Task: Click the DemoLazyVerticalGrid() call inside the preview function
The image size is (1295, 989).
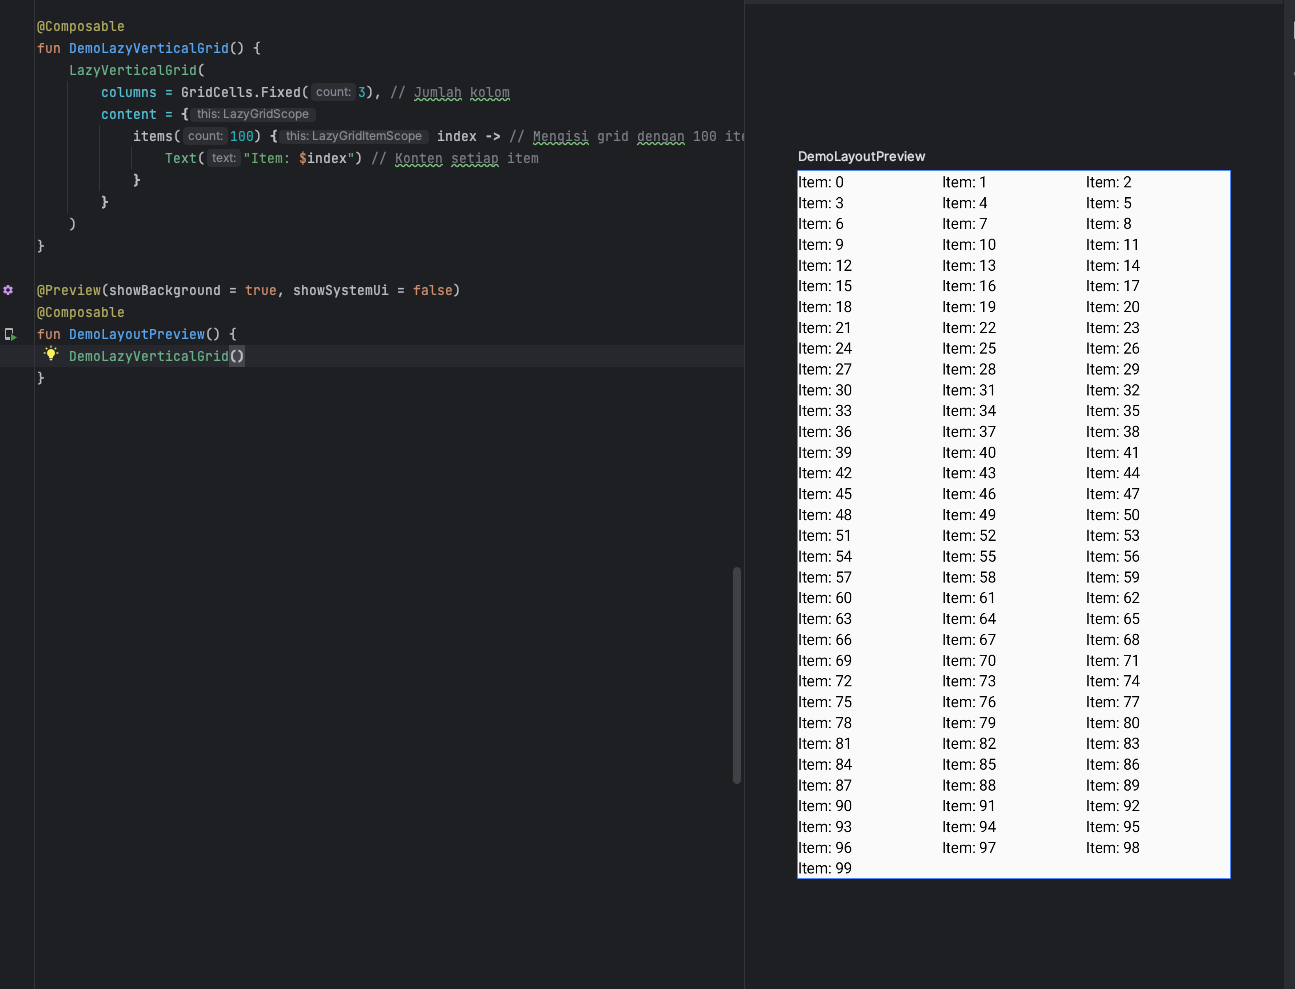Action: (148, 356)
